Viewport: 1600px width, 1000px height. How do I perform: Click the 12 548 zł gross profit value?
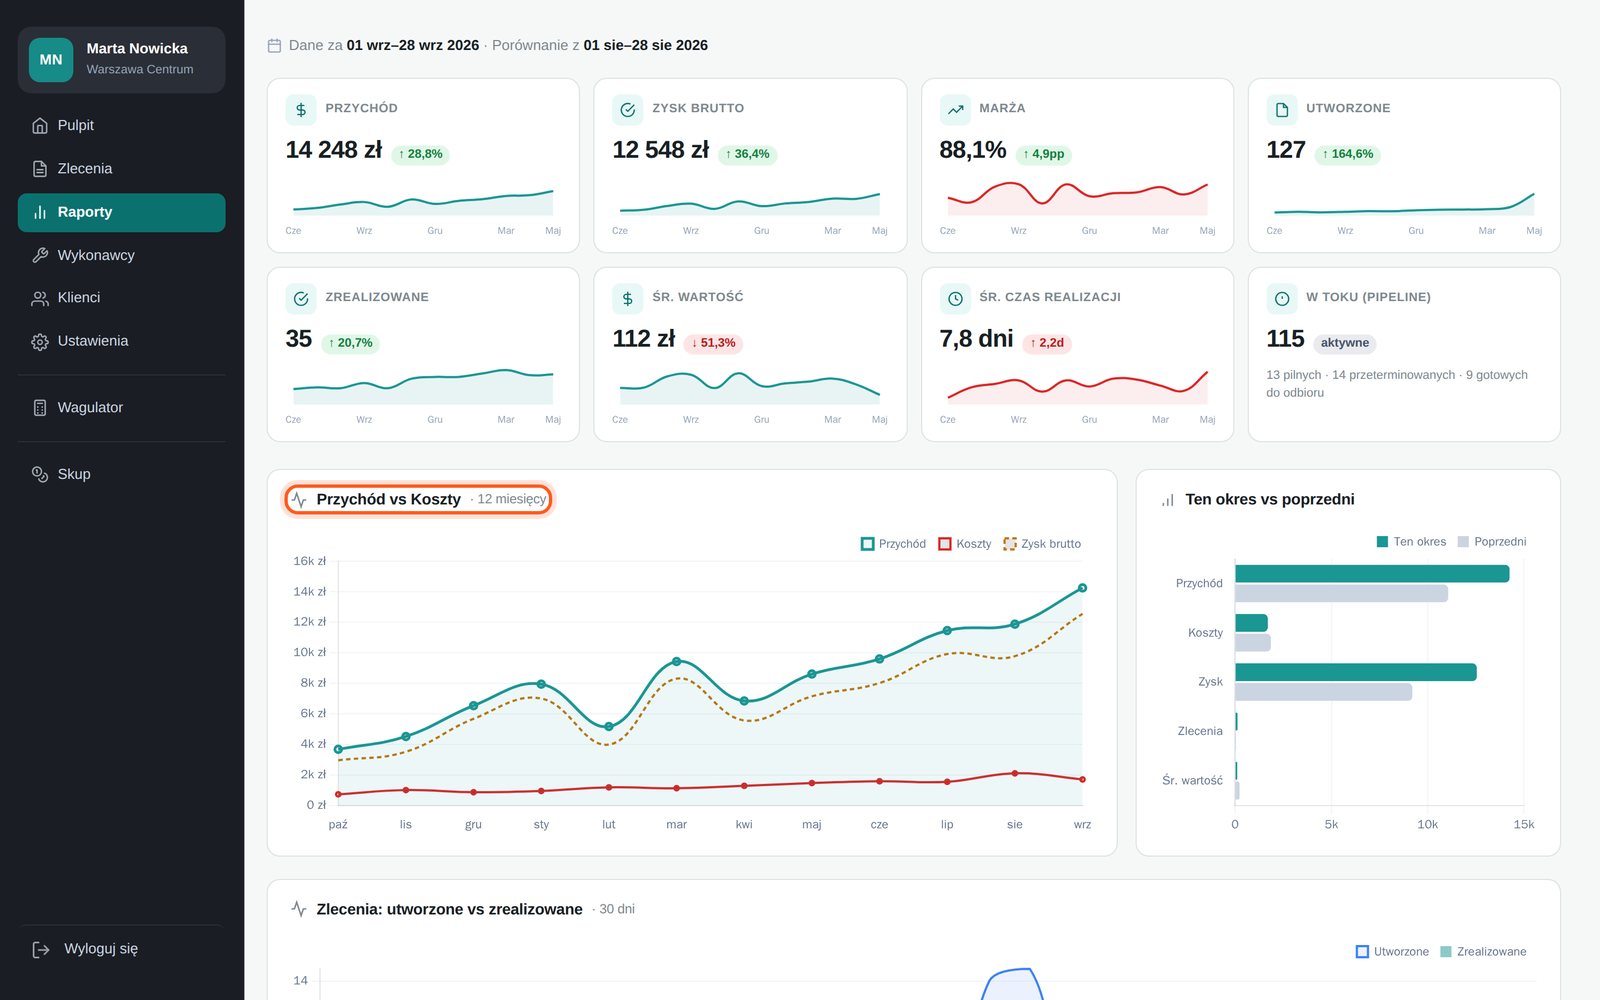click(x=661, y=150)
